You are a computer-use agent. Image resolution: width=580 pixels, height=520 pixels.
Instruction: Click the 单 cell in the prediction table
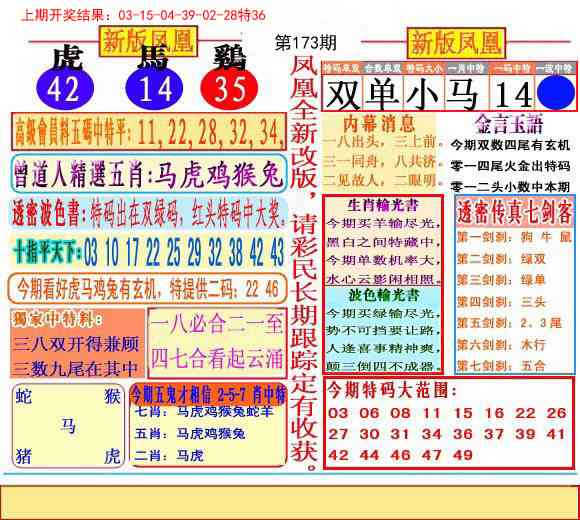(383, 94)
